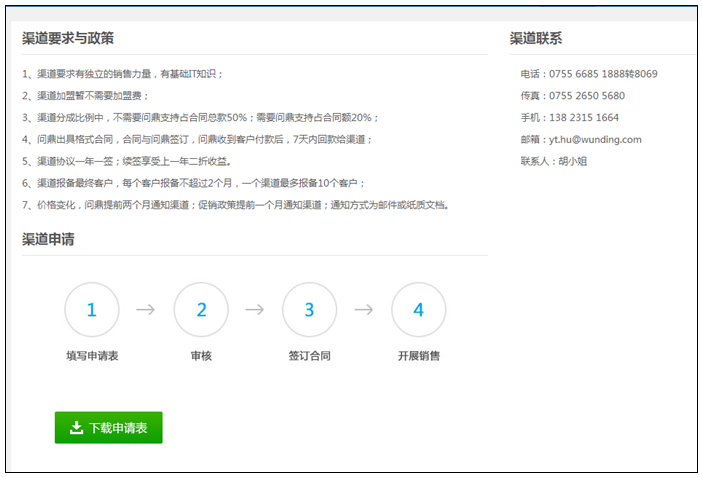Click the step 1 circle icon
Screen dimensions: 702x477
(92, 310)
